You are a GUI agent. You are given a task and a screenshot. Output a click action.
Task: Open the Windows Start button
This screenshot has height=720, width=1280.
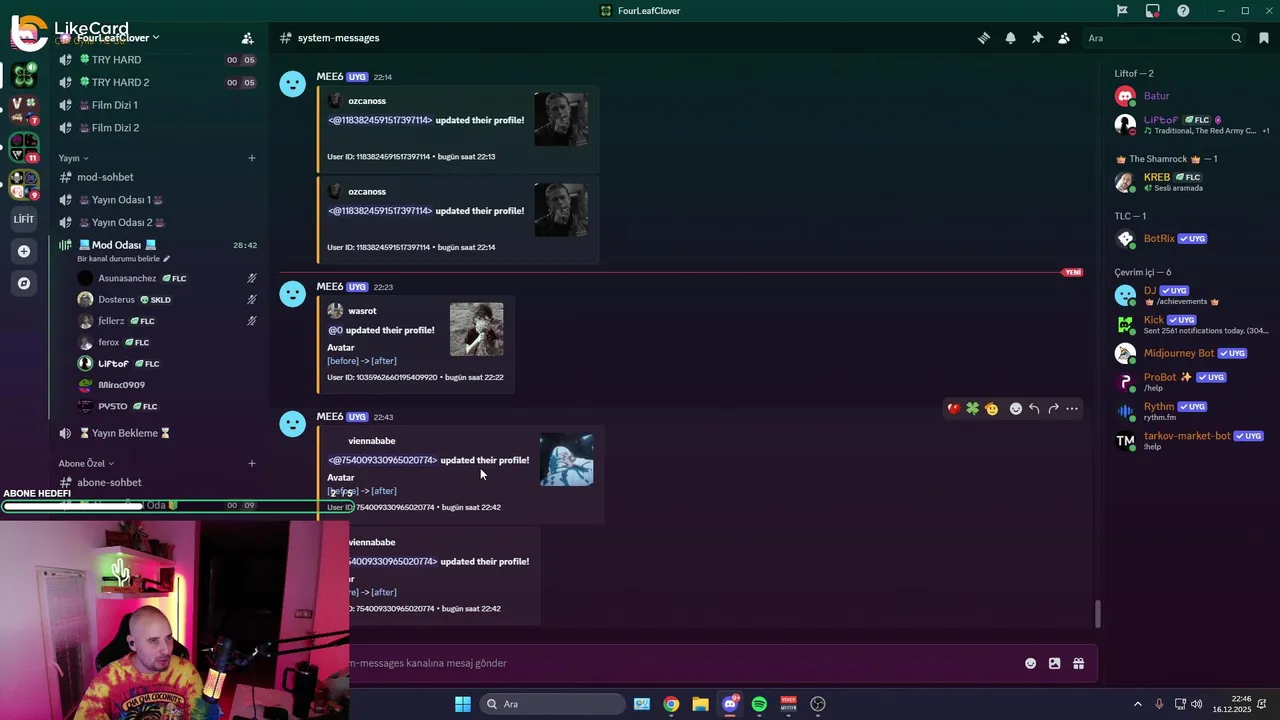[x=463, y=704]
